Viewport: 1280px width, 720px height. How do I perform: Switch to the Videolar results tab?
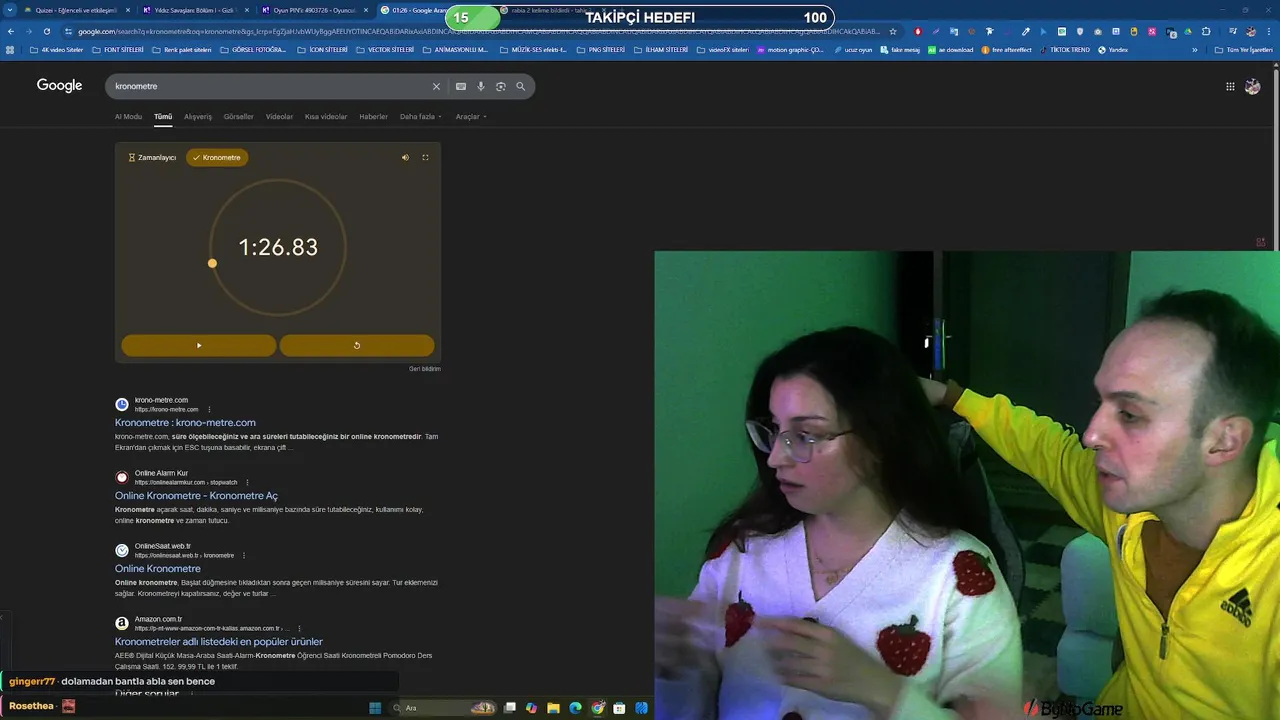tap(279, 117)
